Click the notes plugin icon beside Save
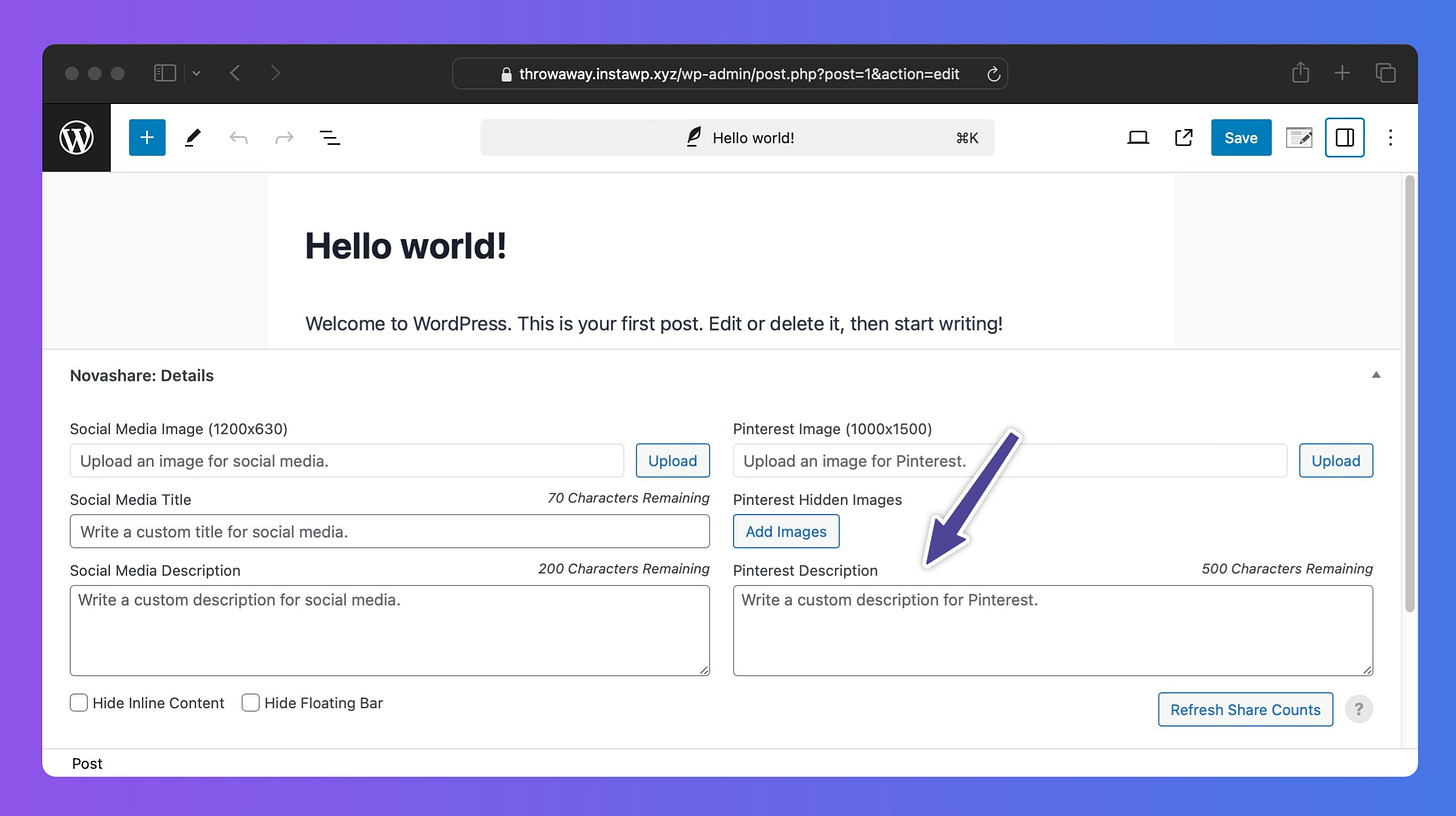Screen dimensions: 1456x816 click(x=1299, y=138)
